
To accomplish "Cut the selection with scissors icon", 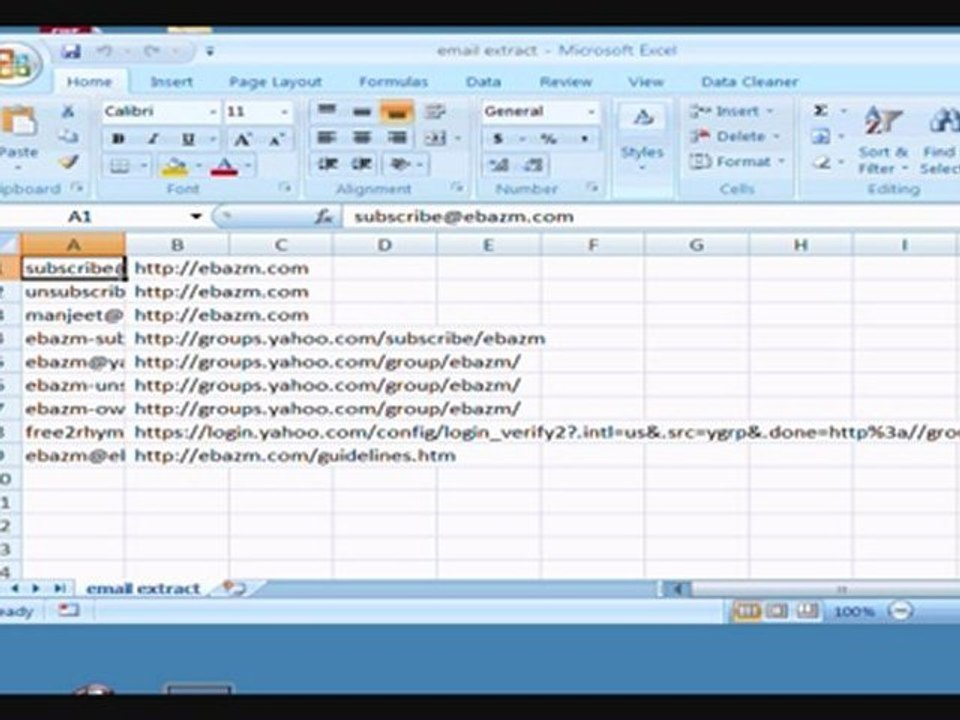I will click(x=69, y=111).
